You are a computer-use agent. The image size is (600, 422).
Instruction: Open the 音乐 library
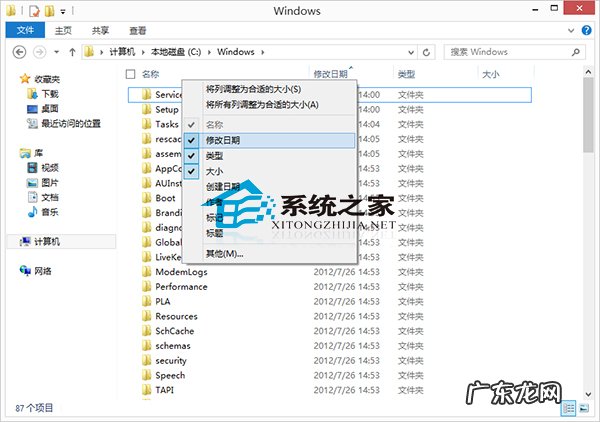(50, 212)
